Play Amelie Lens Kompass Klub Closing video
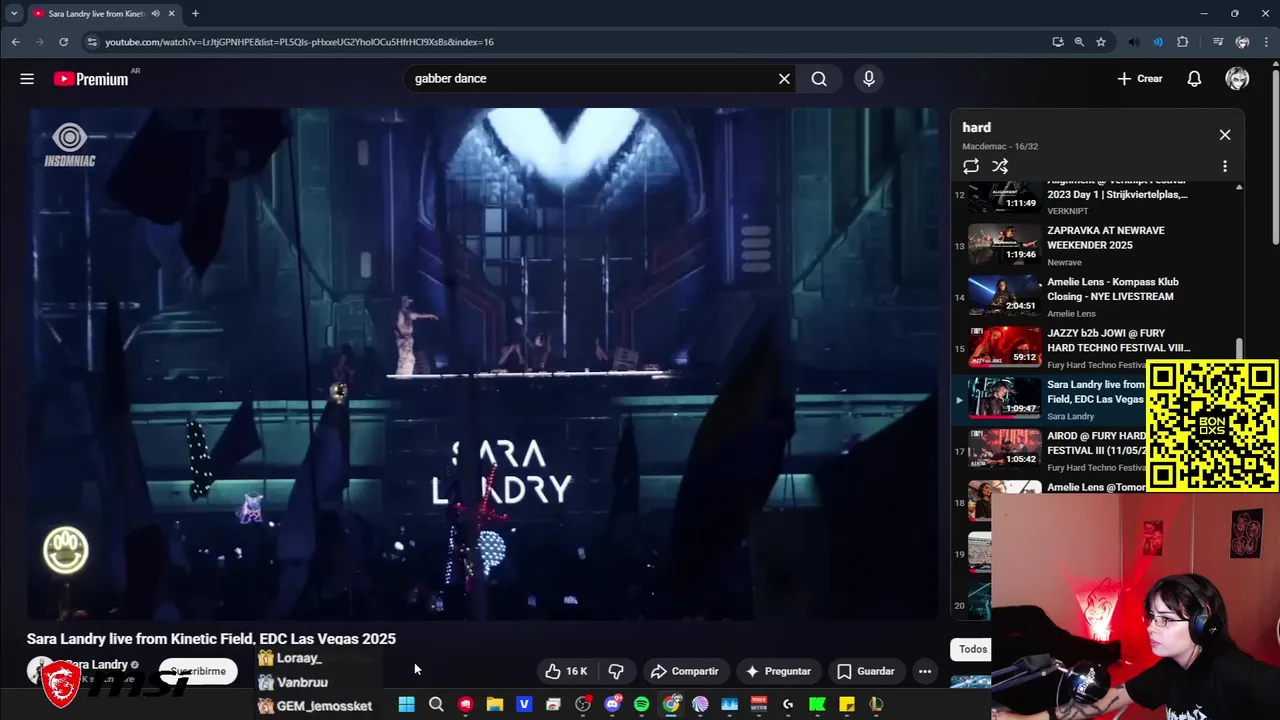1280x720 pixels. pyautogui.click(x=1095, y=297)
